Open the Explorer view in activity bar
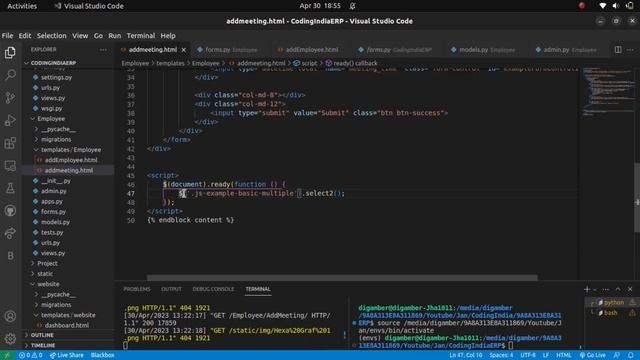This screenshot has height=360, width=640. [x=10, y=53]
